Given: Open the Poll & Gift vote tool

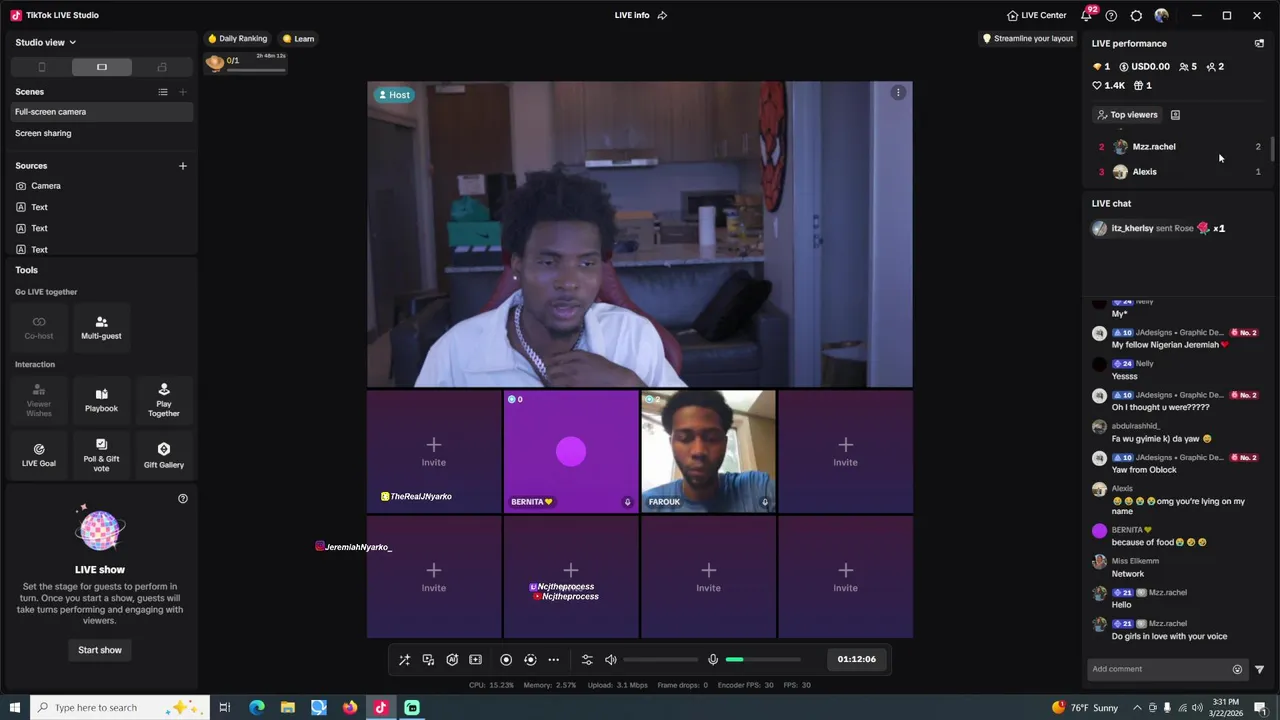Looking at the screenshot, I should coord(101,455).
